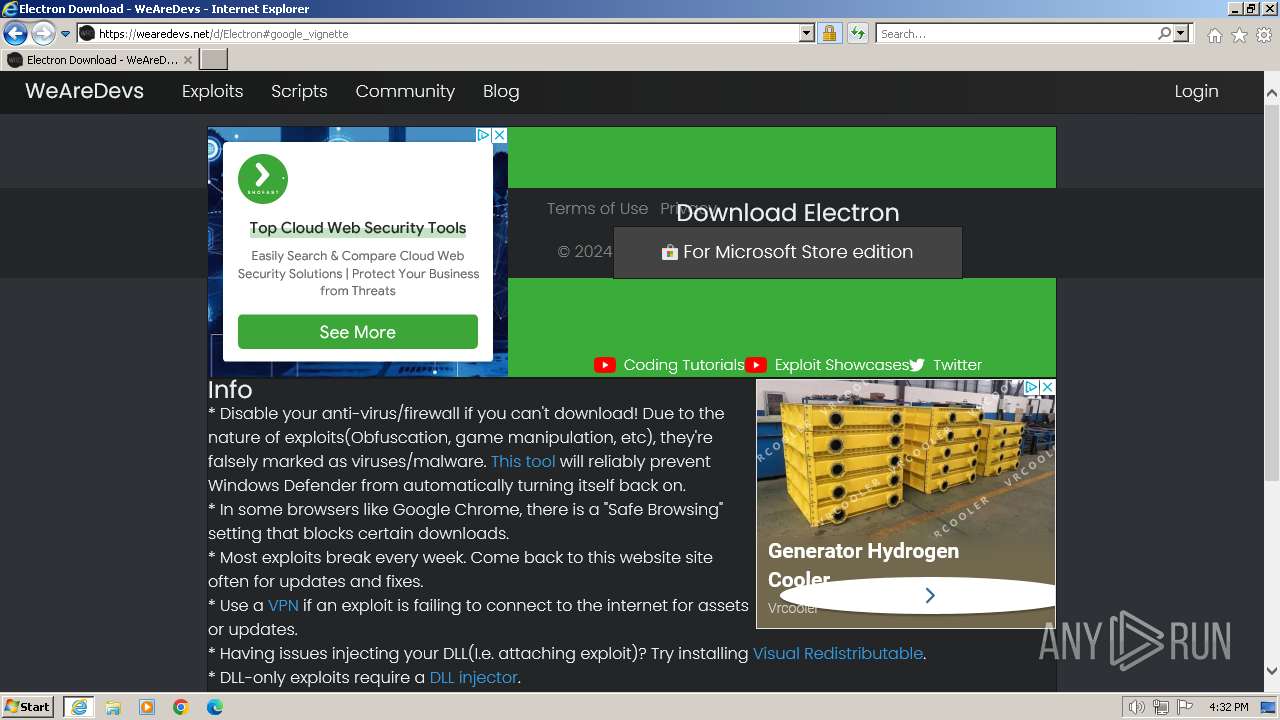Click the IE Forward arrow button
This screenshot has height=720, width=1280.
[43, 34]
